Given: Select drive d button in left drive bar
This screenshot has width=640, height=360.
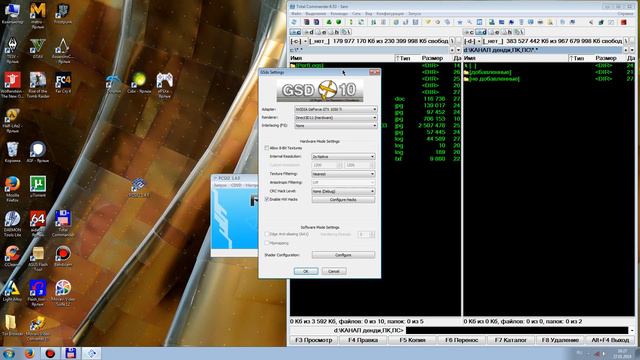Looking at the screenshot, I should pyautogui.click(x=309, y=32).
